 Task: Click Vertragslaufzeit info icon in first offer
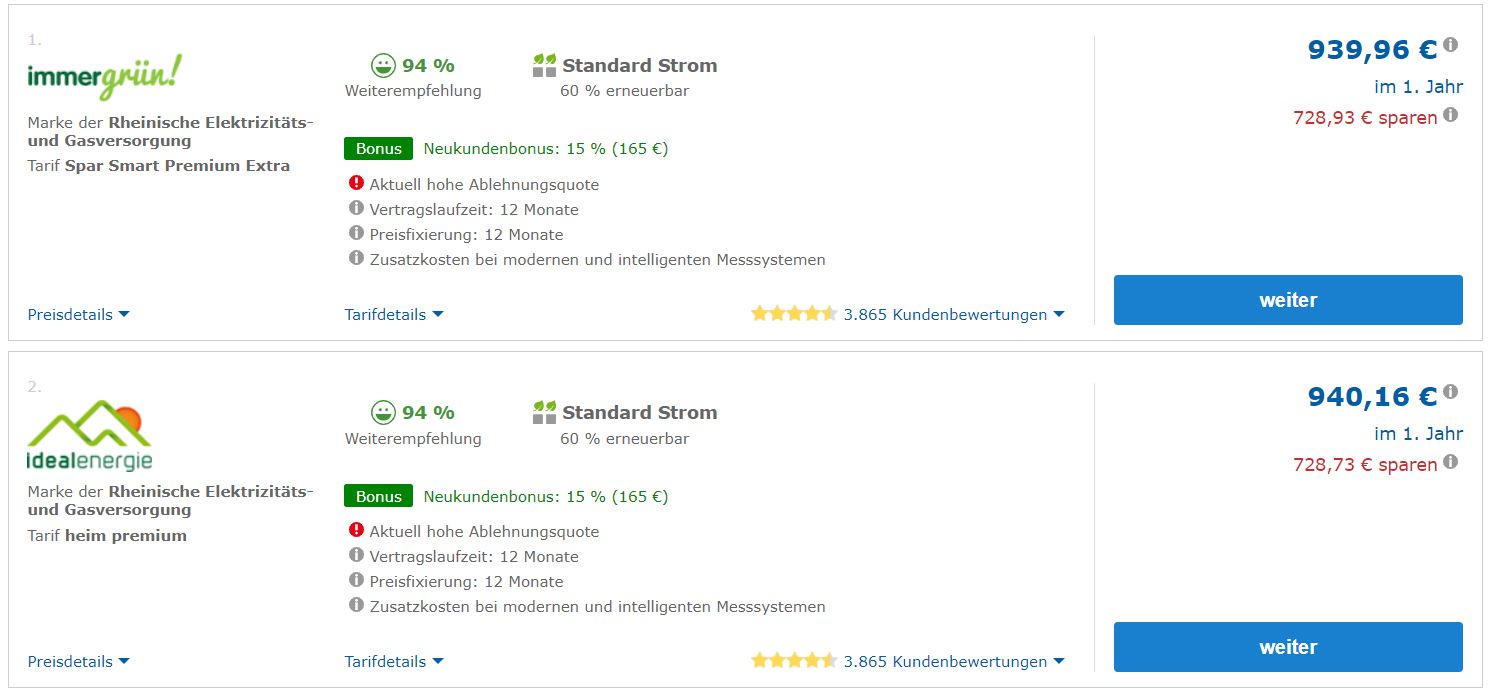[356, 208]
